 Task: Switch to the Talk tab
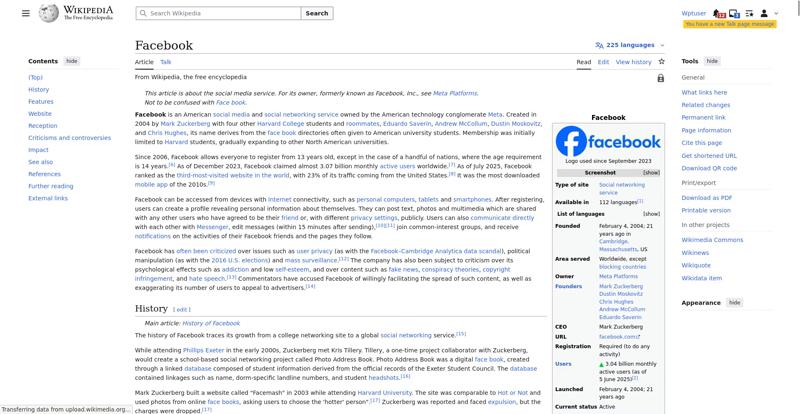tap(166, 62)
